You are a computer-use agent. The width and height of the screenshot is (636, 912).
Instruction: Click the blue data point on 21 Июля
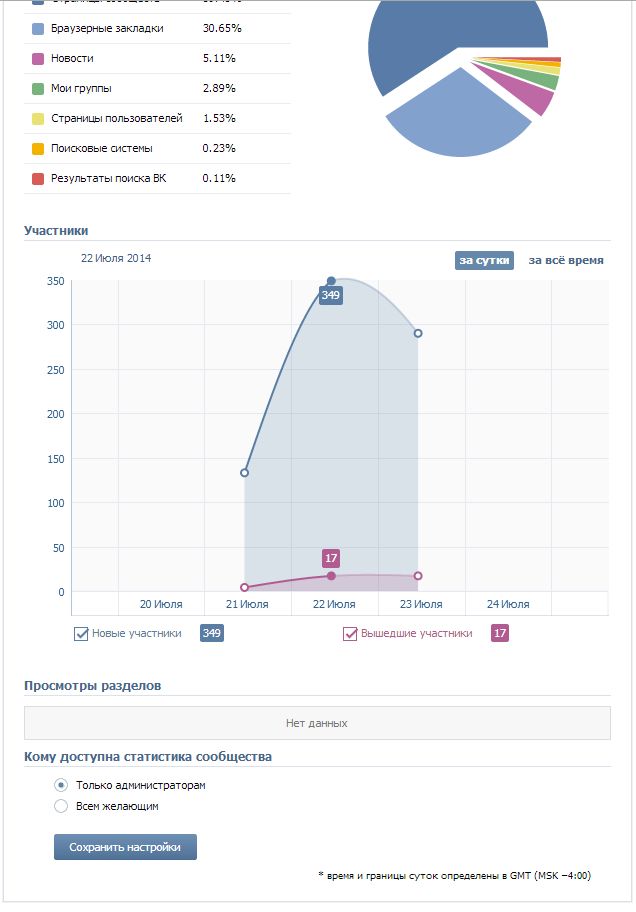tap(245, 472)
